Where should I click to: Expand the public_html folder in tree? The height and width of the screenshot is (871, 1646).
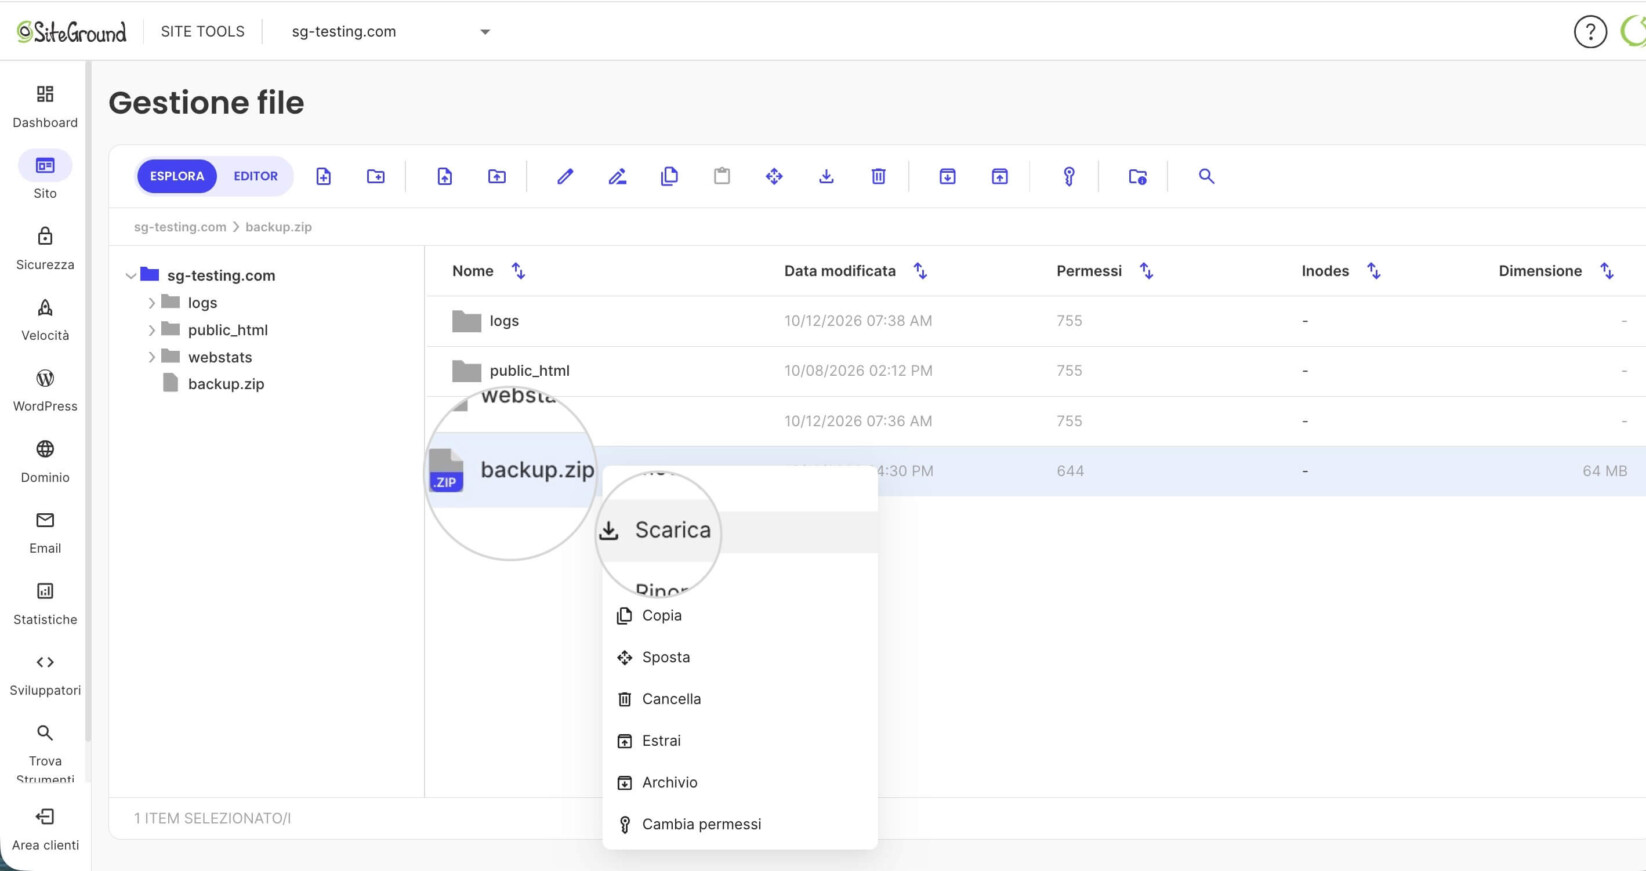[x=152, y=330]
